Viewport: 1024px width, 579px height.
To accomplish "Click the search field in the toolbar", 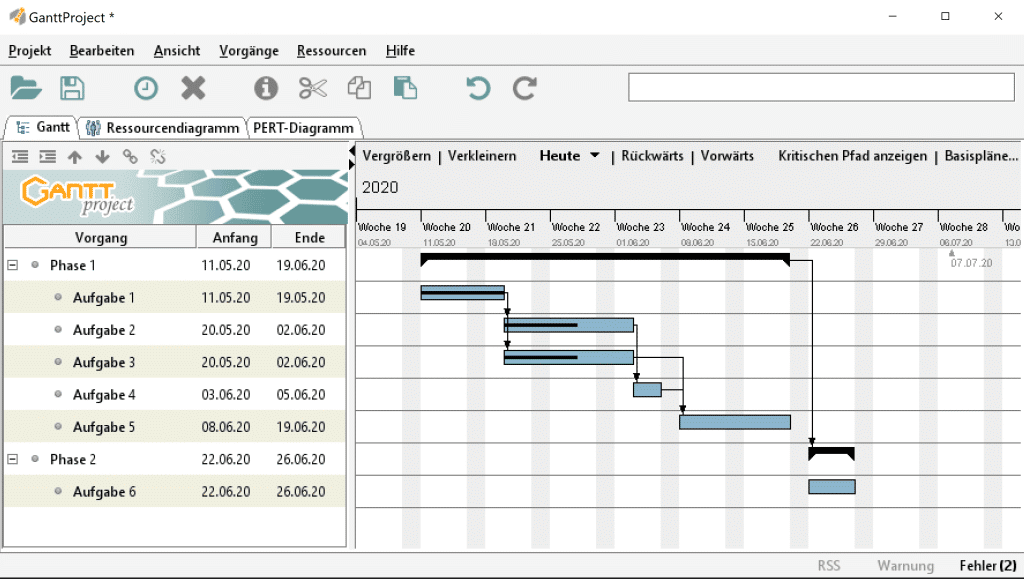I will coord(820,88).
